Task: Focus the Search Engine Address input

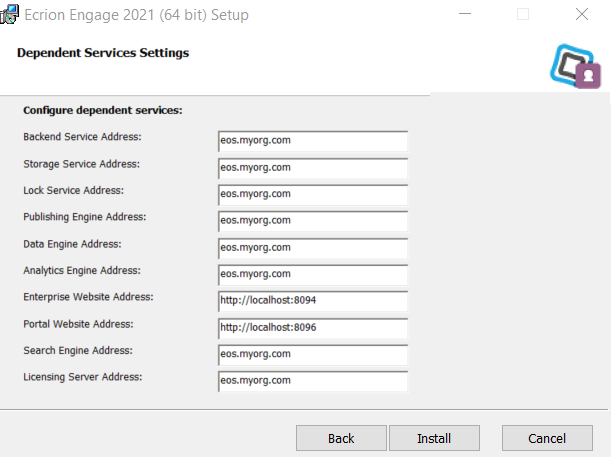Action: click(x=313, y=355)
